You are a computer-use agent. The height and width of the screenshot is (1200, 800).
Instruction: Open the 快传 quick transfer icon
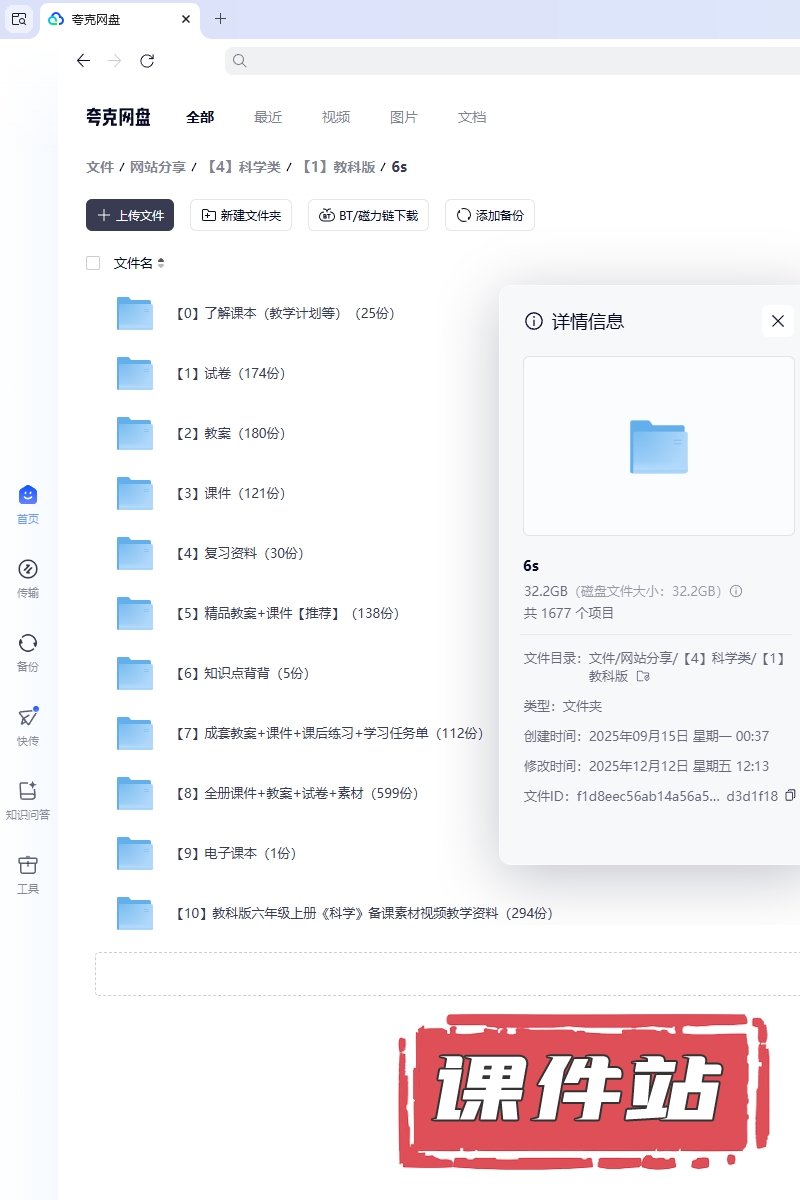[28, 717]
